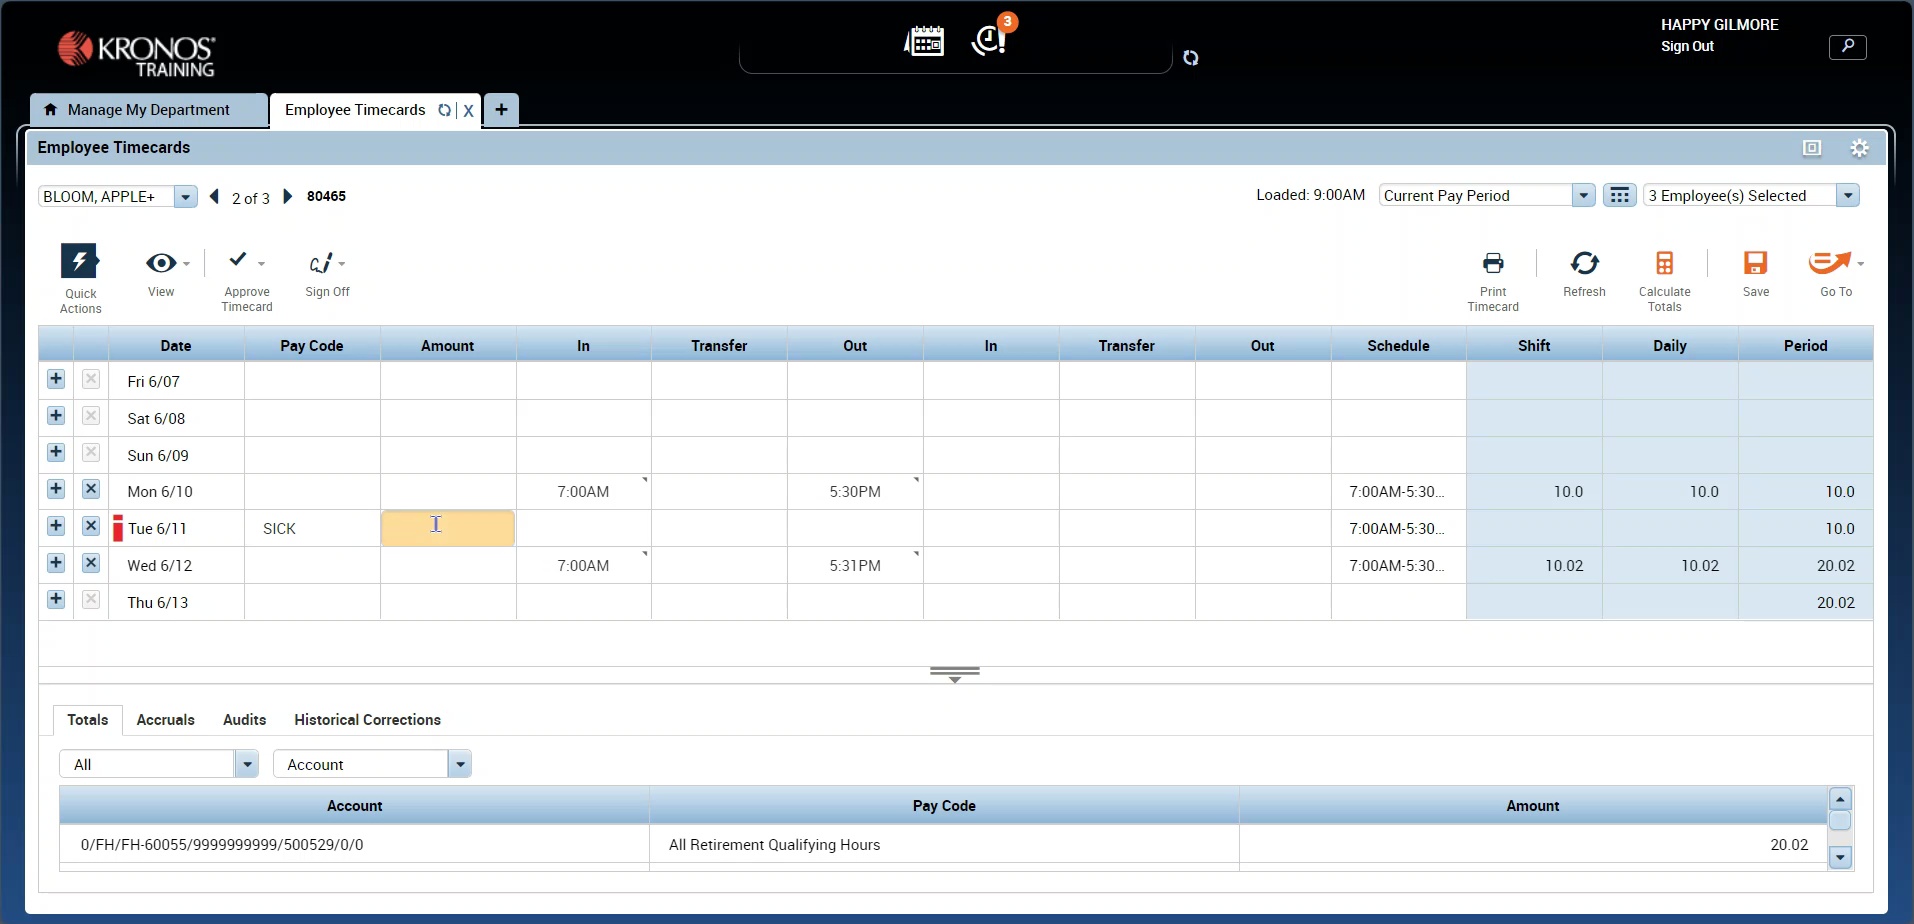Open the alerts clock icon with badge
Viewport: 1914px width, 924px height.
tap(989, 40)
